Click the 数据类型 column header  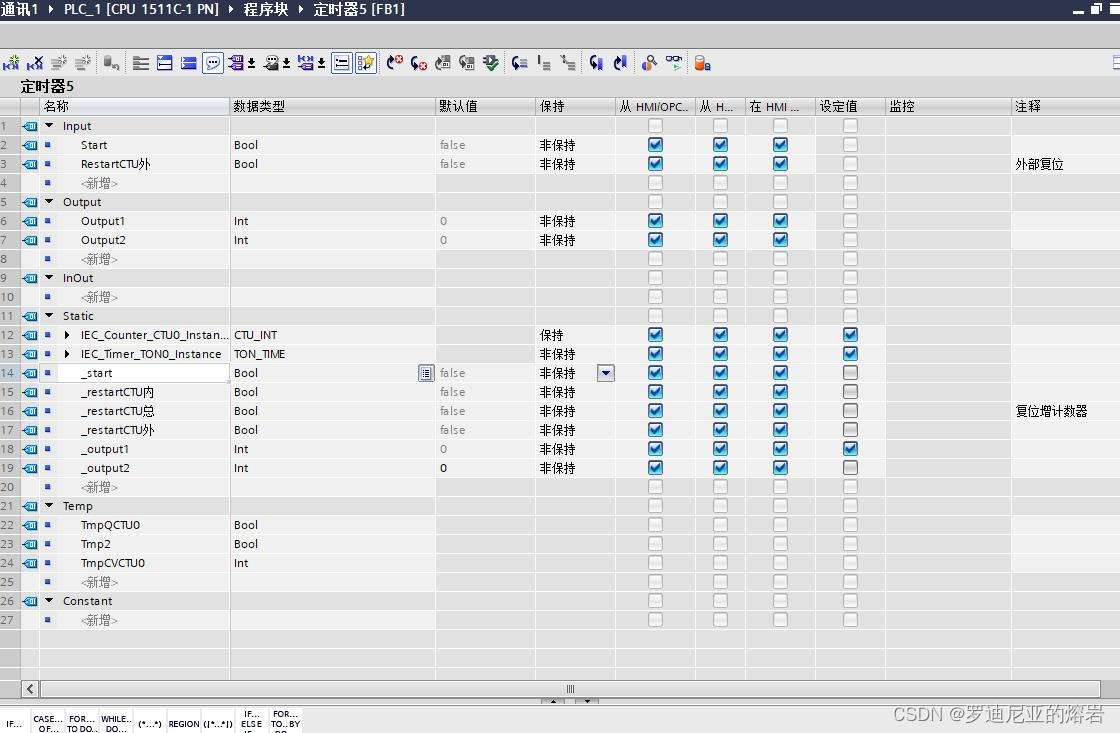(x=332, y=106)
